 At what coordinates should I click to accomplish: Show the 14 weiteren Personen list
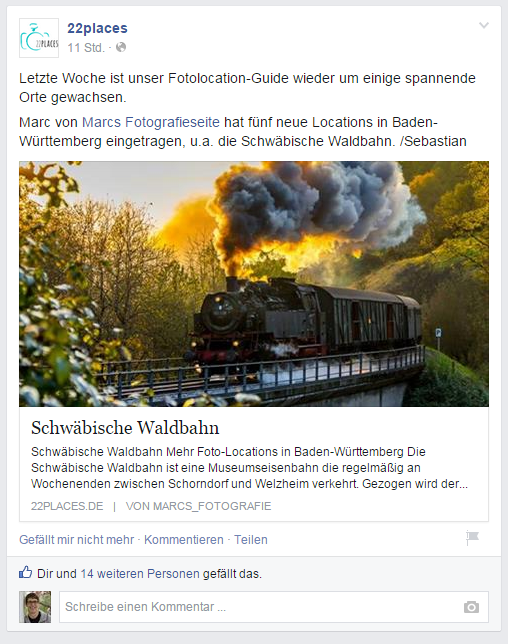coord(140,574)
